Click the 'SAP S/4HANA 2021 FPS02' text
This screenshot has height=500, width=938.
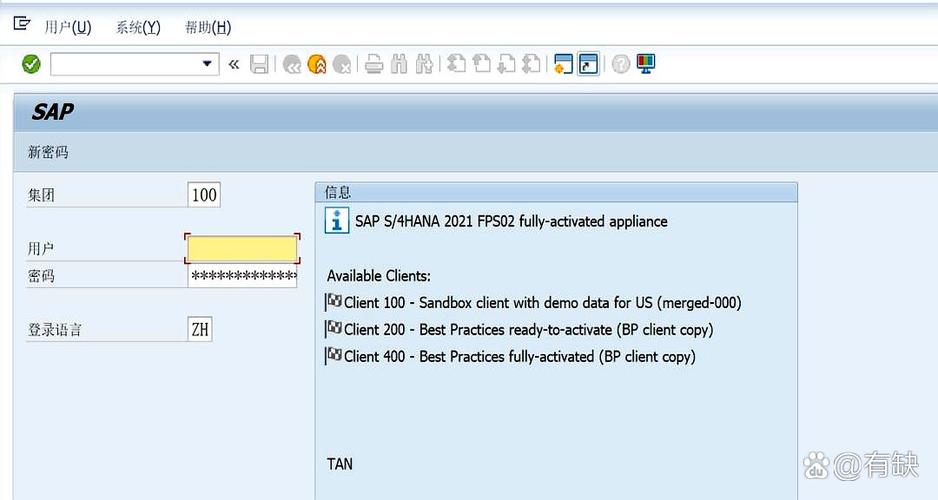(x=436, y=221)
